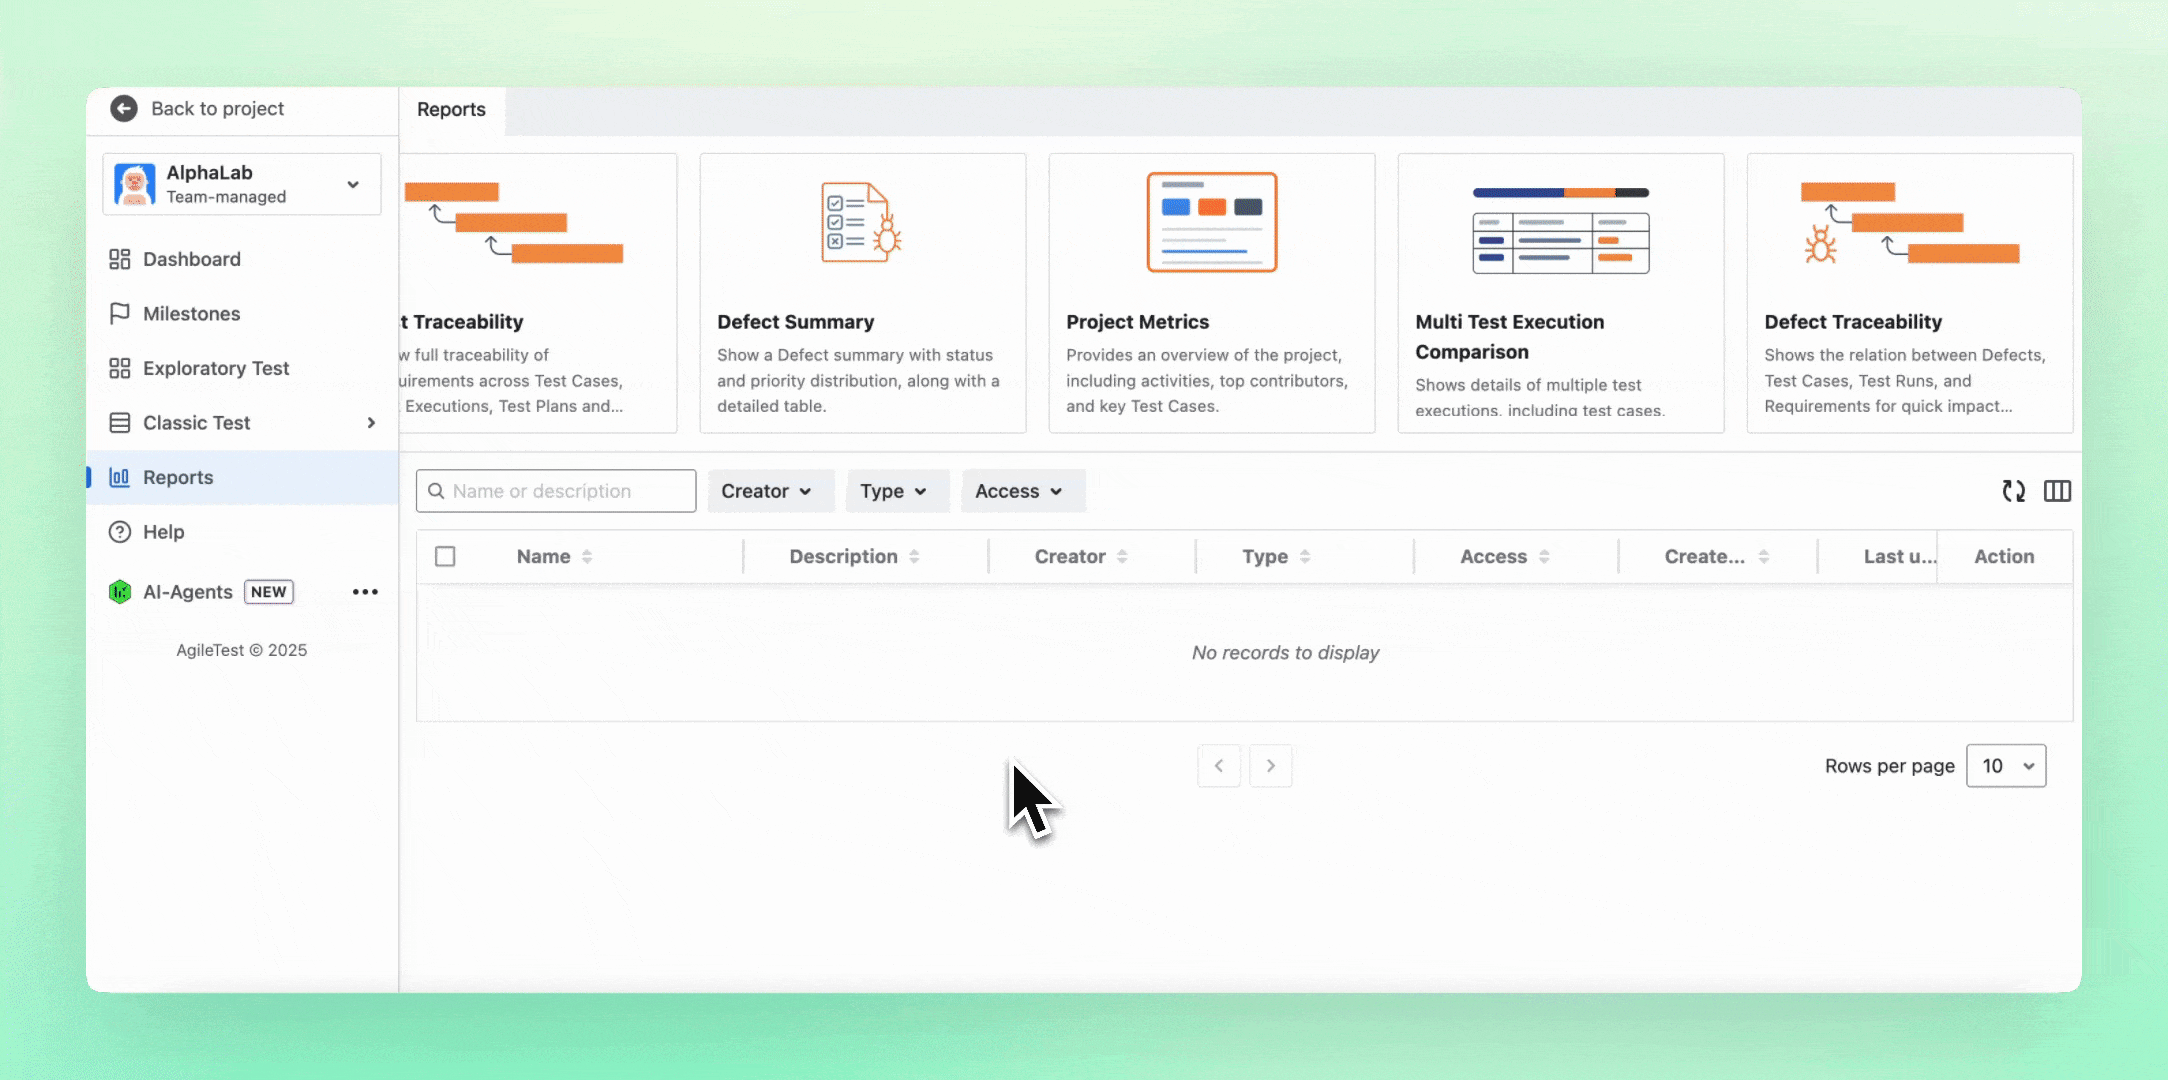Click the Defect Traceability report illustration
The height and width of the screenshot is (1080, 2168).
[x=1909, y=222]
